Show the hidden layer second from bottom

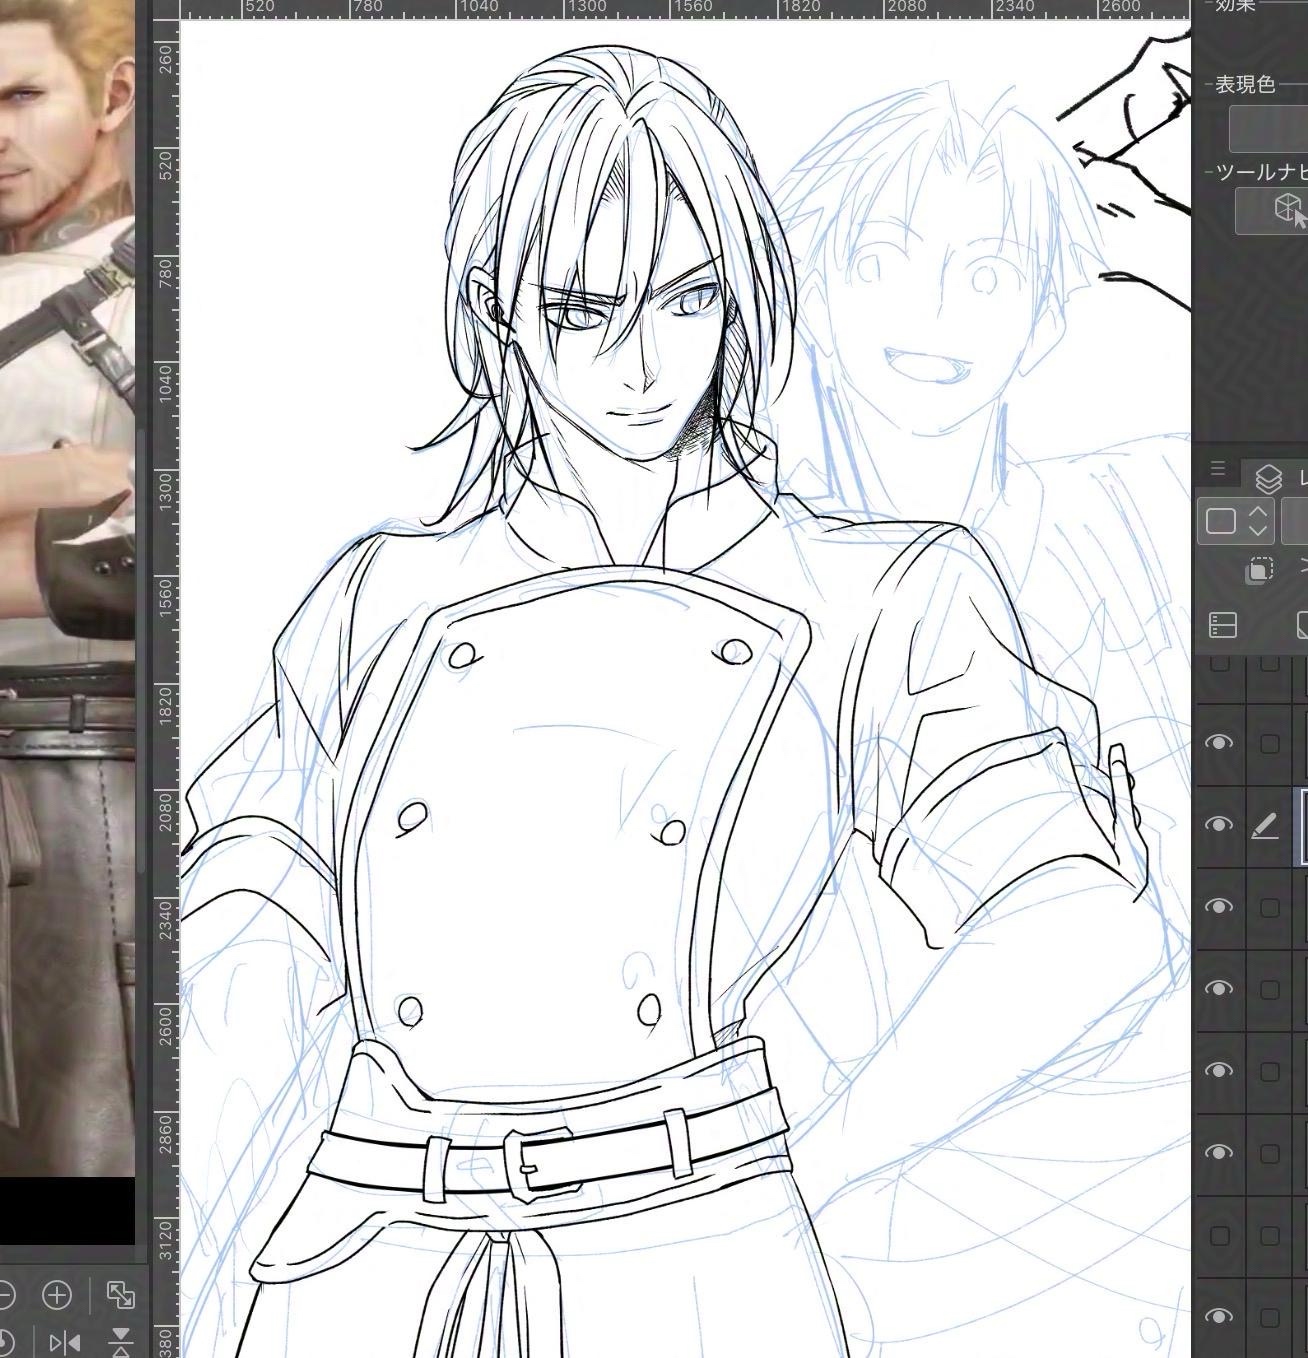(x=1219, y=1236)
